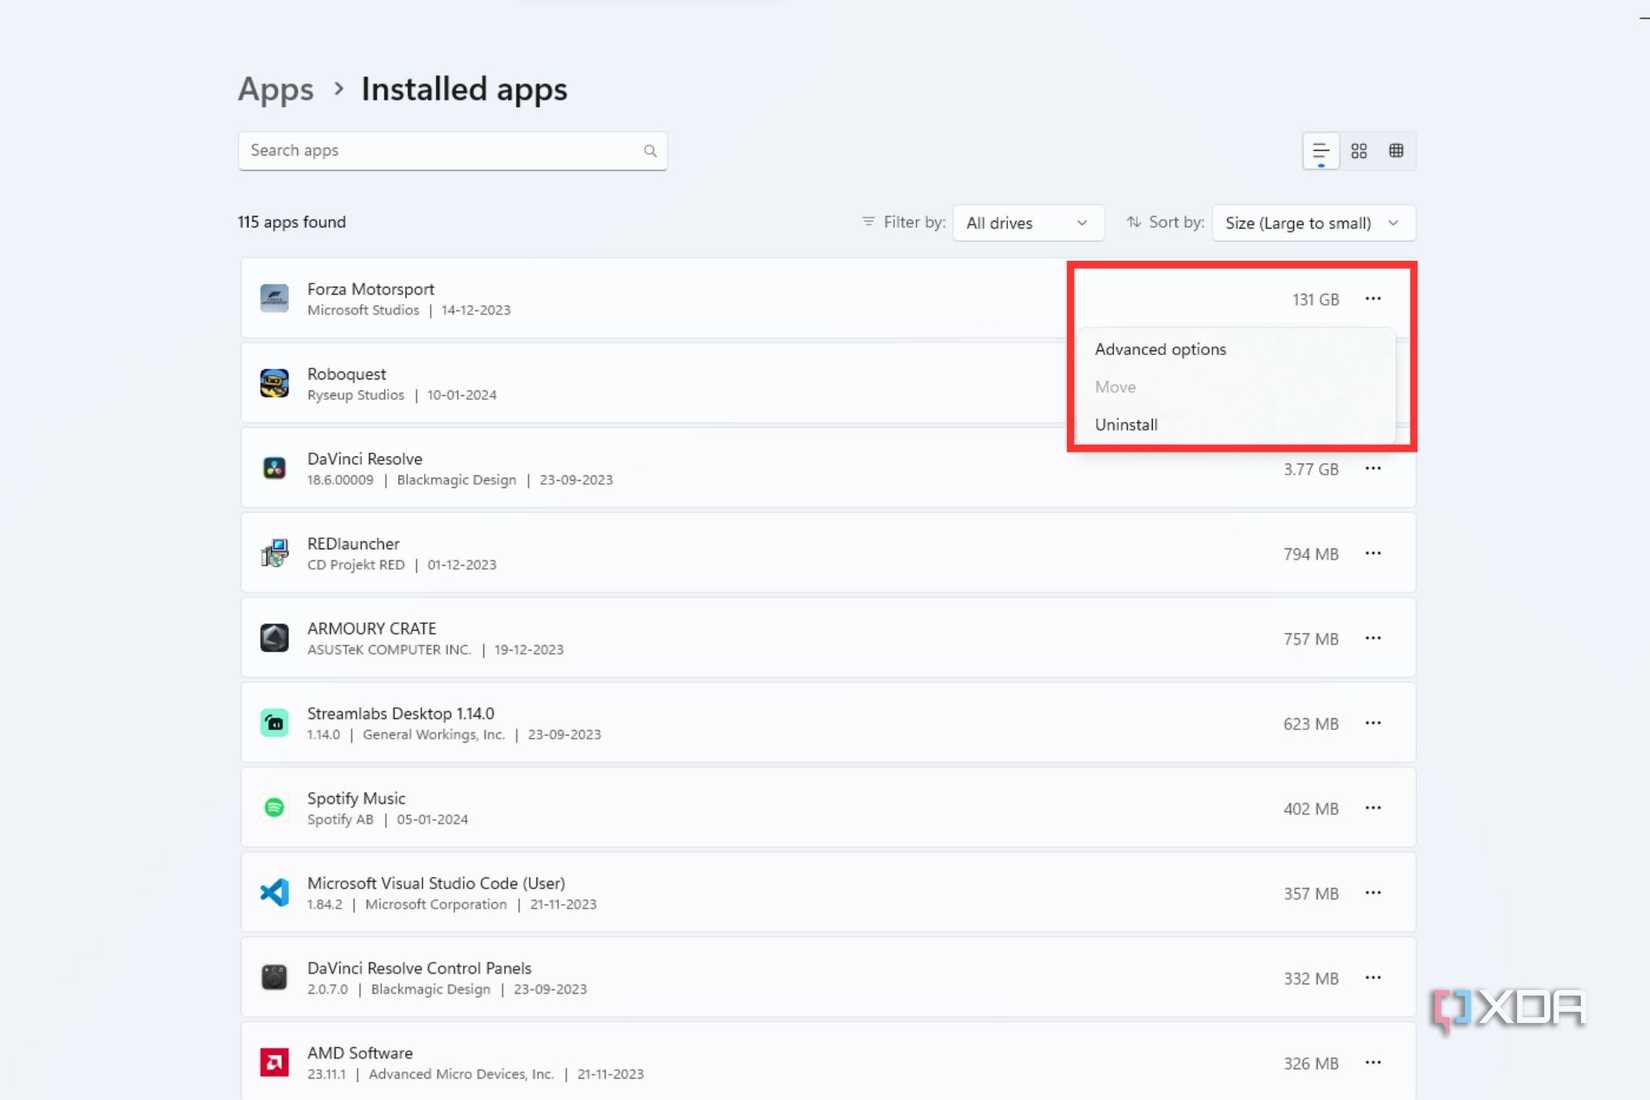The width and height of the screenshot is (1650, 1100).
Task: Go back to Apps via breadcrumb
Action: 276,89
